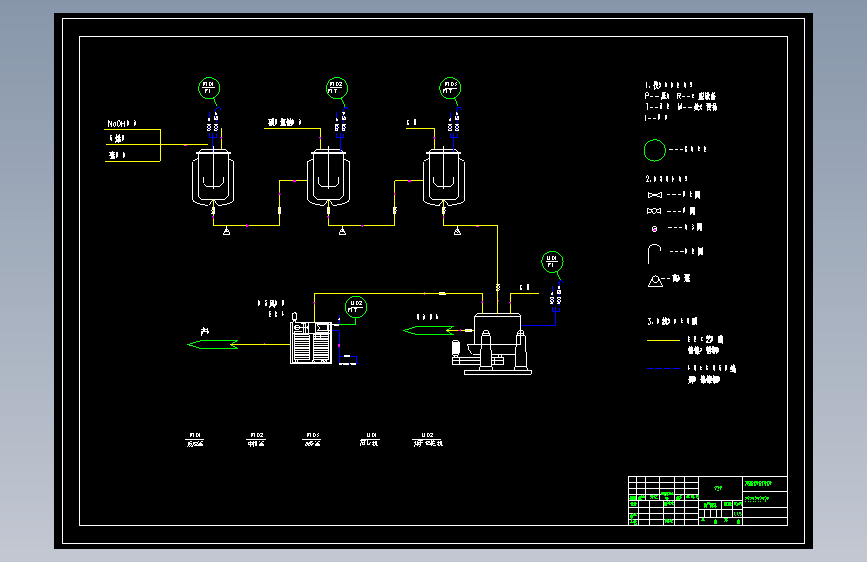Select the pump triangle below middle reactor
The height and width of the screenshot is (562, 867).
tap(342, 231)
